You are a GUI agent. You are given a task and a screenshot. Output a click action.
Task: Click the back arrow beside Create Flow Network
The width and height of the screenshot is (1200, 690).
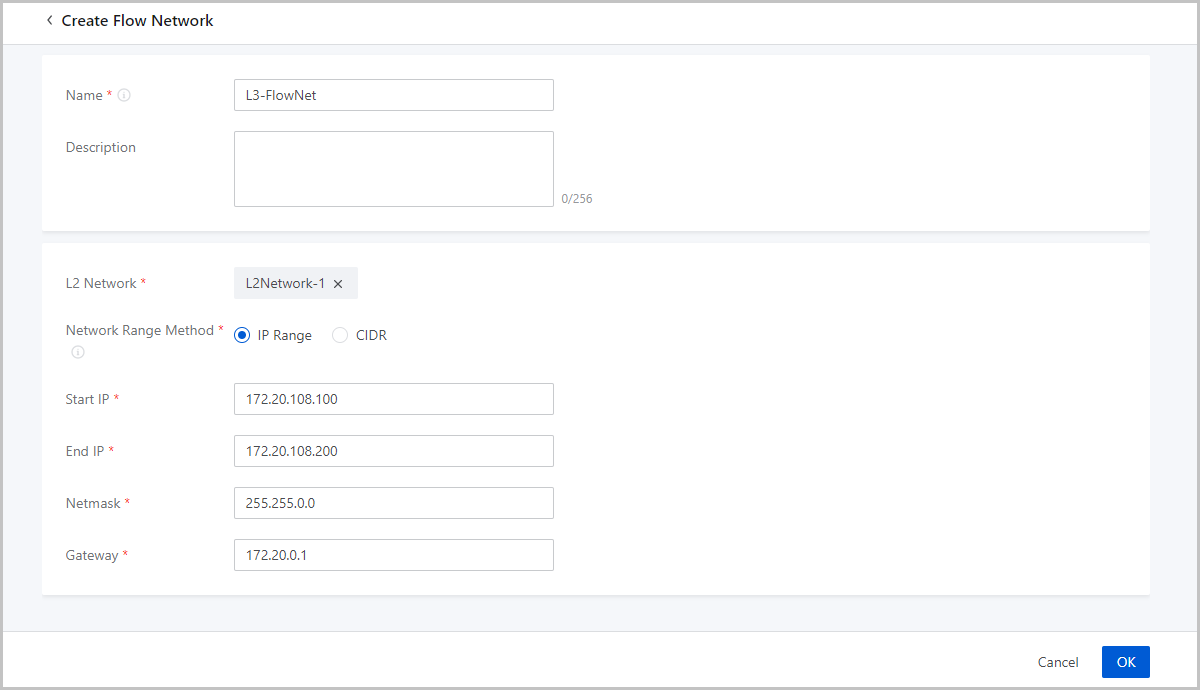(49, 20)
